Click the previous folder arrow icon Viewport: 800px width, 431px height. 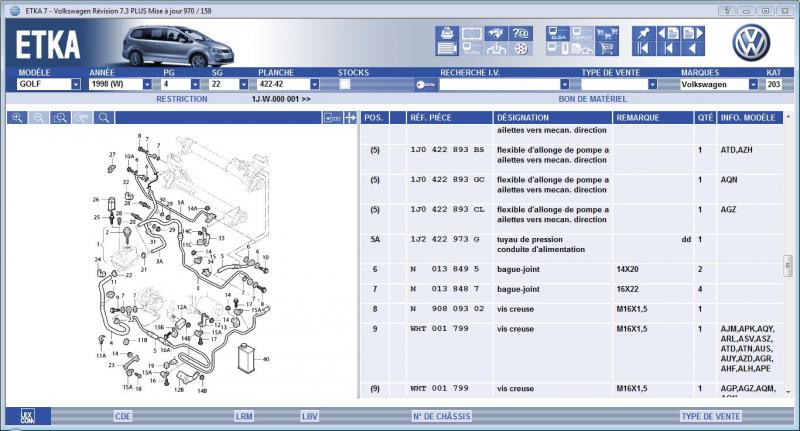pos(668,33)
